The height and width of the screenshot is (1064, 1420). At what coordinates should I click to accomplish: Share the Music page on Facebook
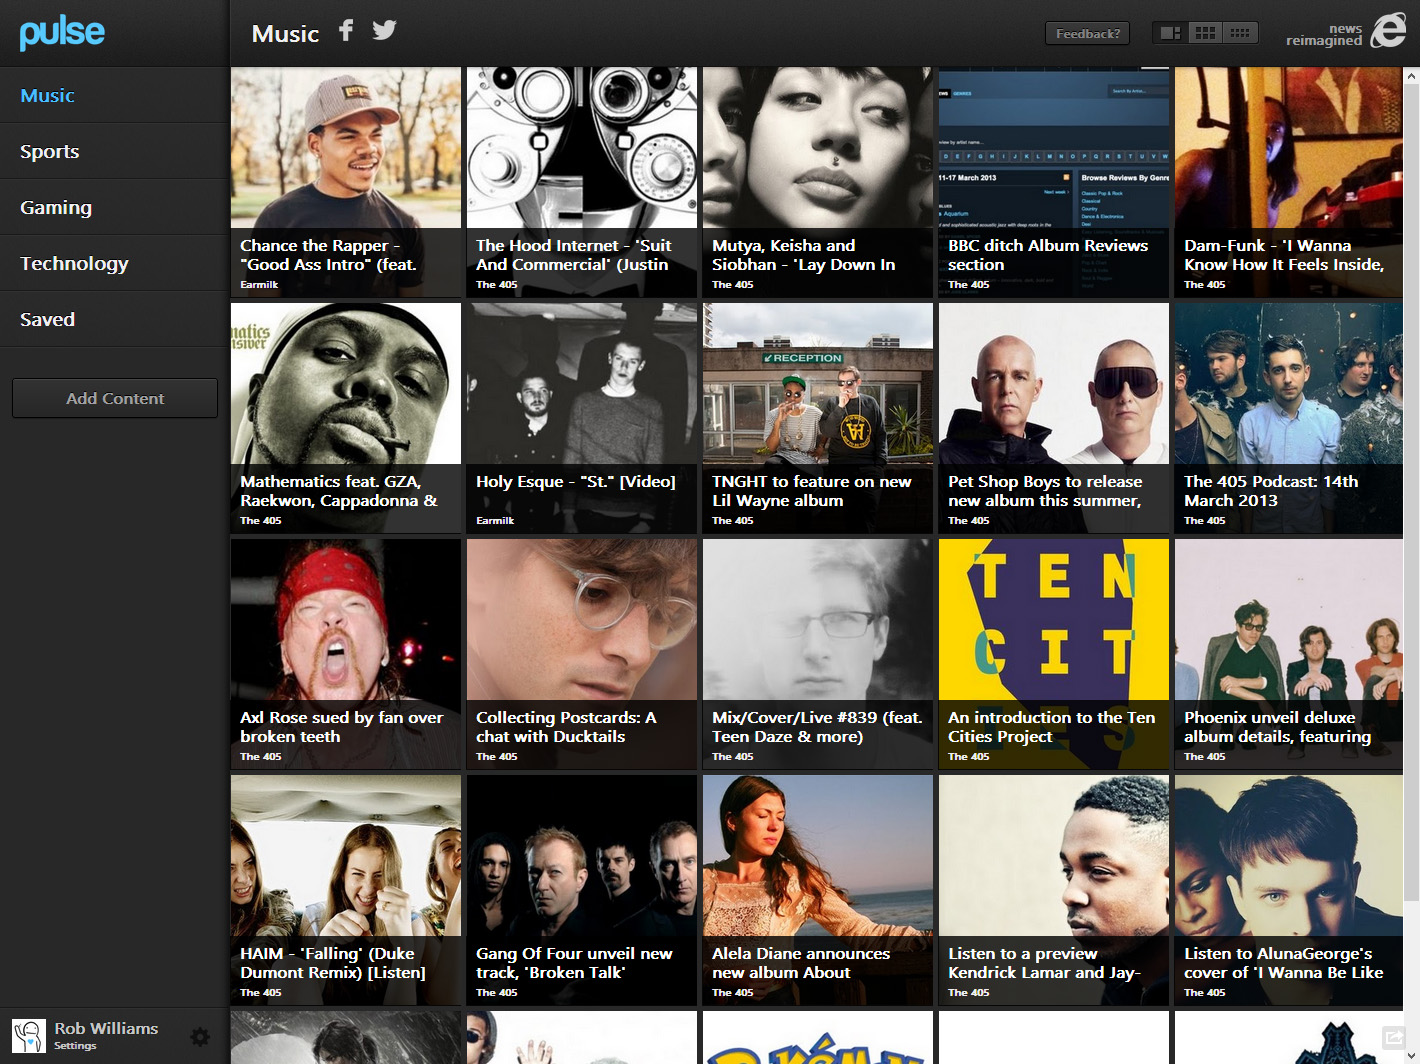click(x=346, y=31)
